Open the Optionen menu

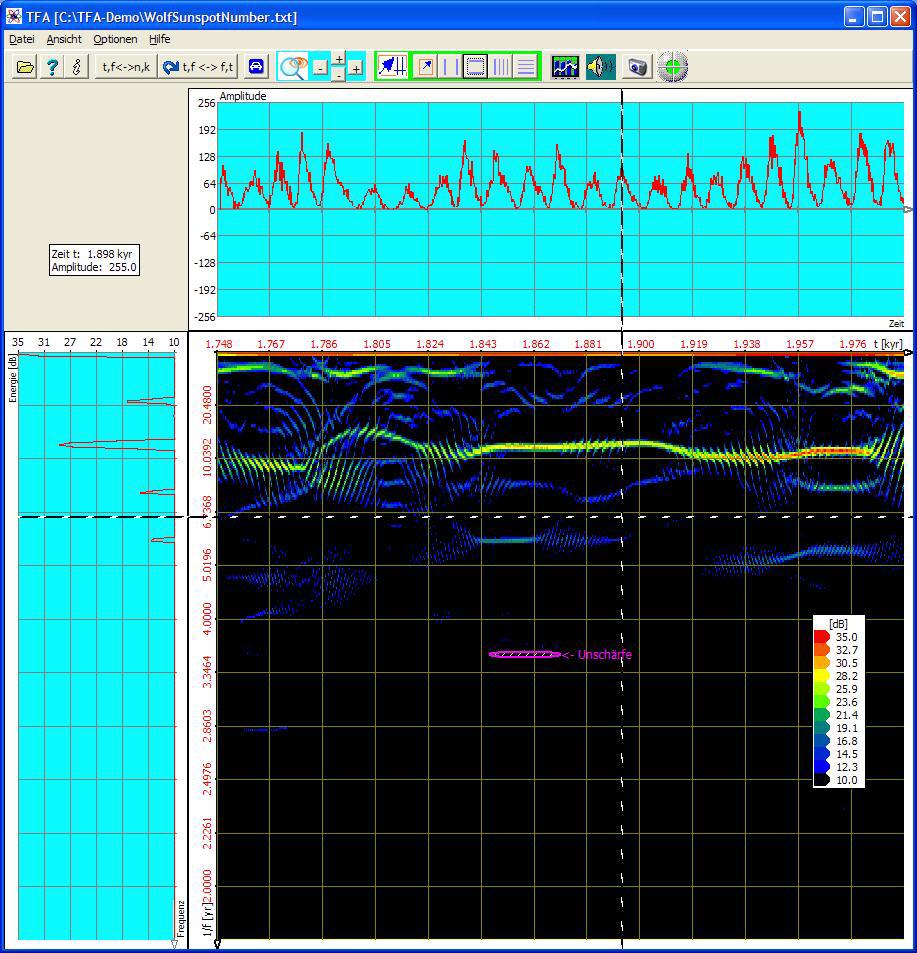(x=115, y=39)
